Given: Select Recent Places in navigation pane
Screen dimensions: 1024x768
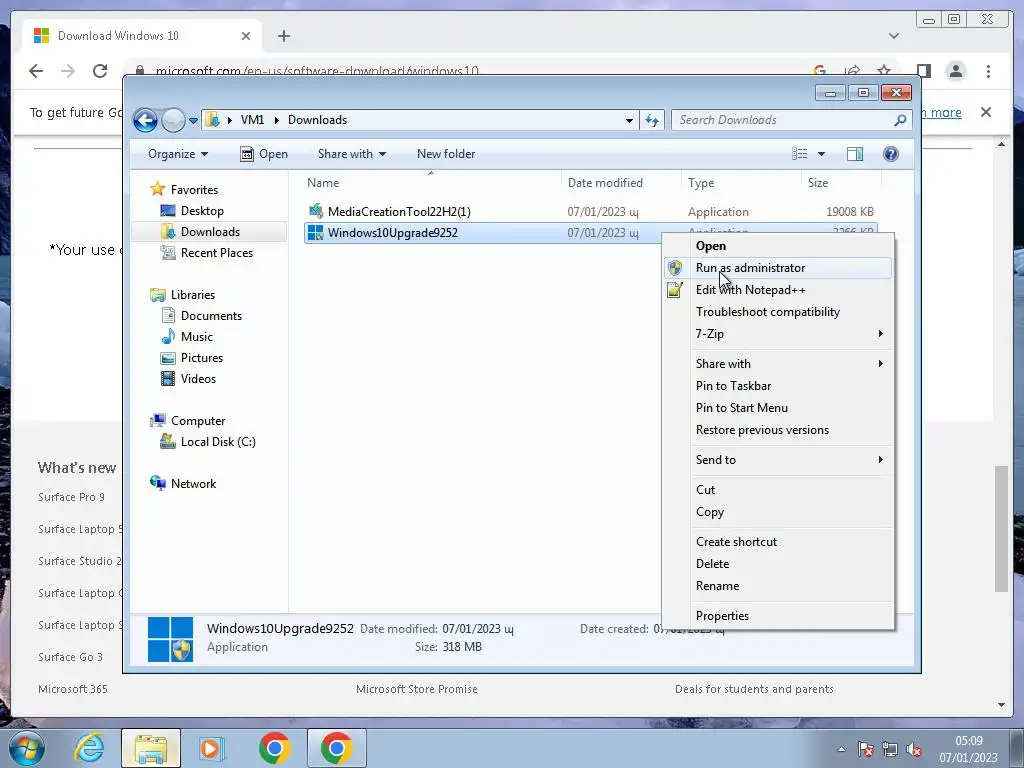Looking at the screenshot, I should 216,253.
